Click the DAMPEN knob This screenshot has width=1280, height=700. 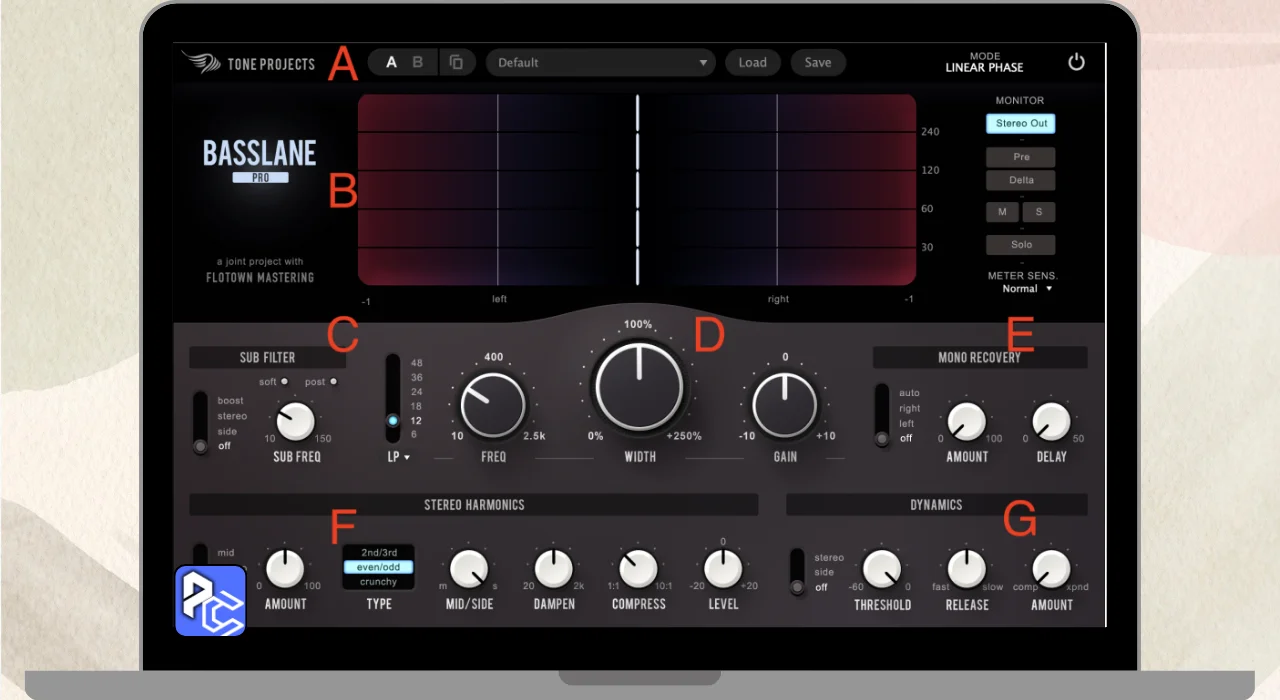click(x=553, y=568)
